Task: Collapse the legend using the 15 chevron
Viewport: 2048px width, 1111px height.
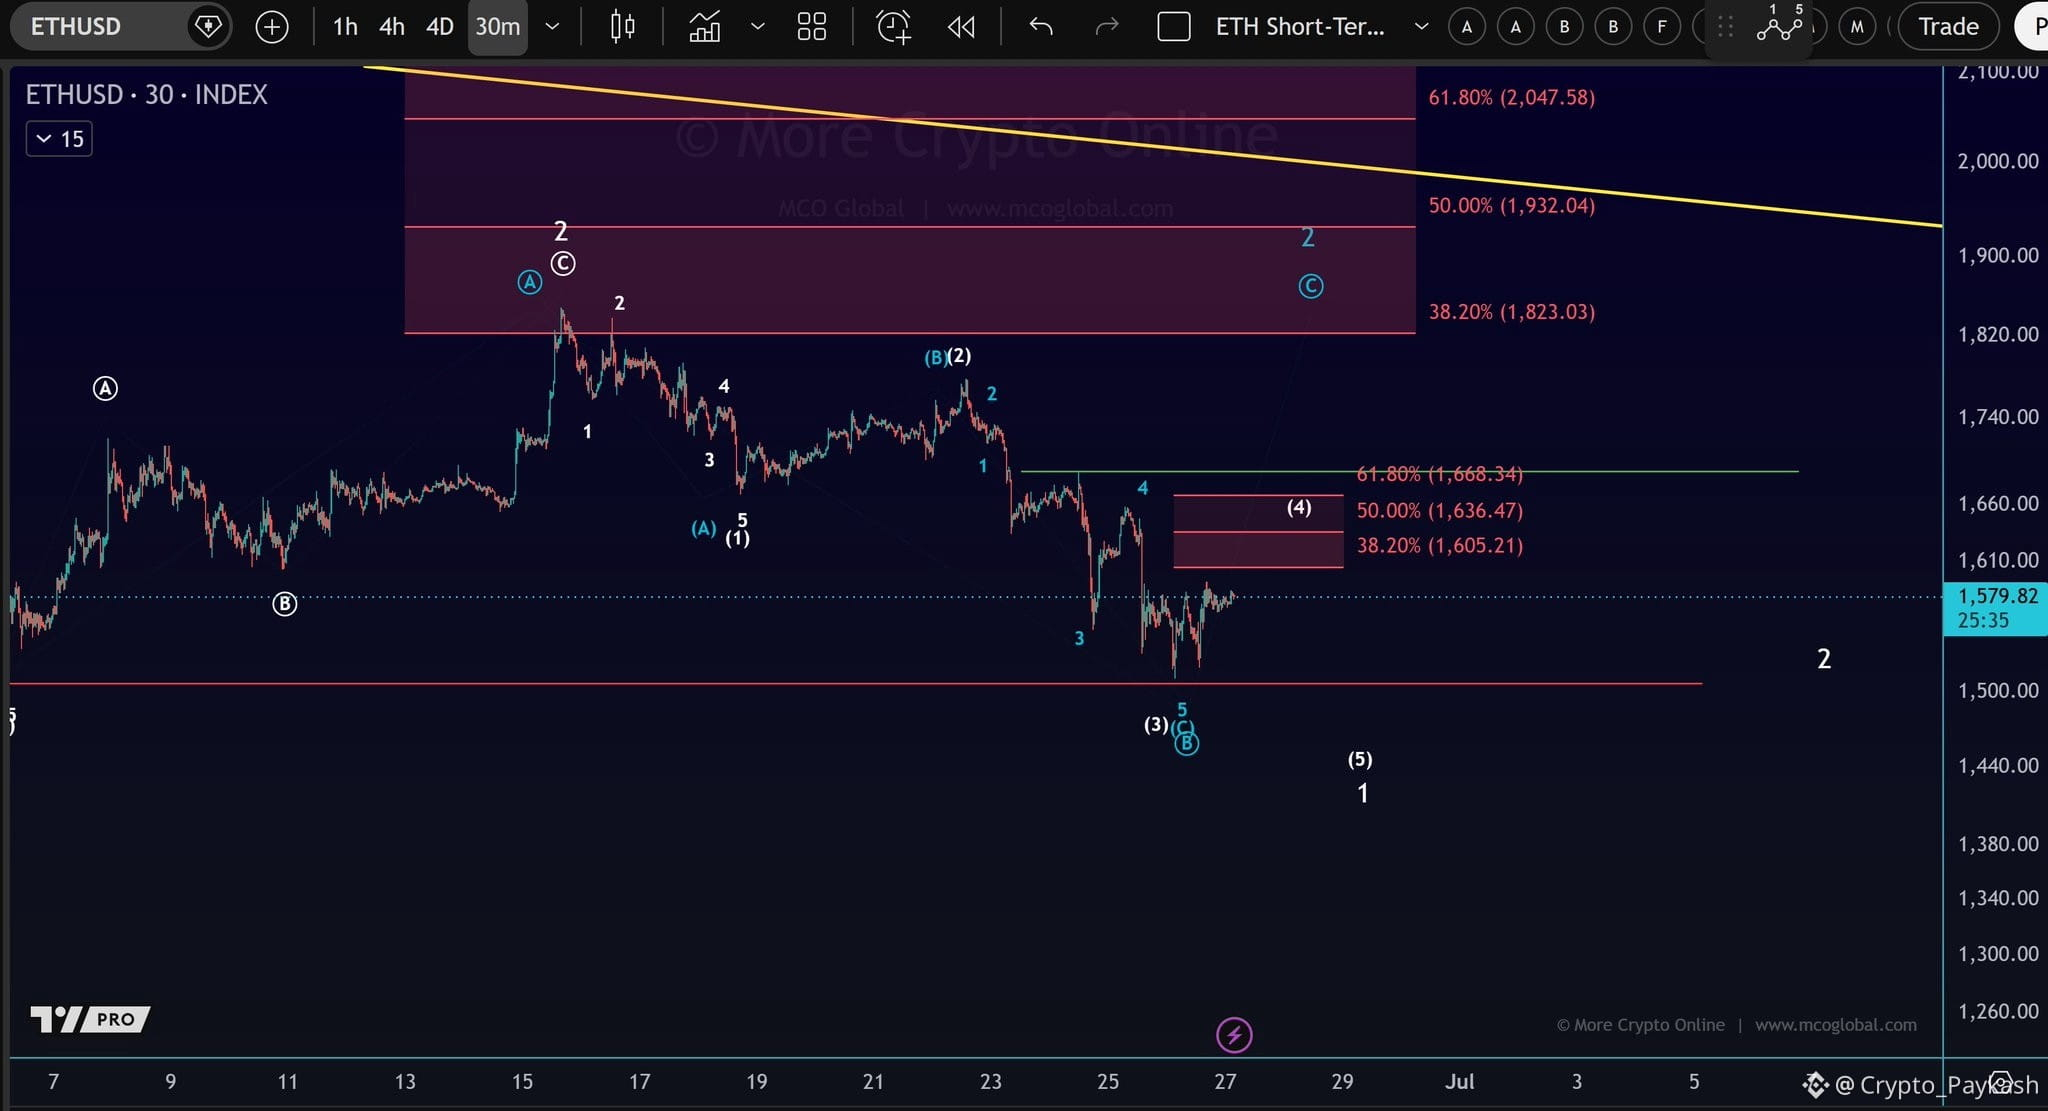Action: pos(59,139)
